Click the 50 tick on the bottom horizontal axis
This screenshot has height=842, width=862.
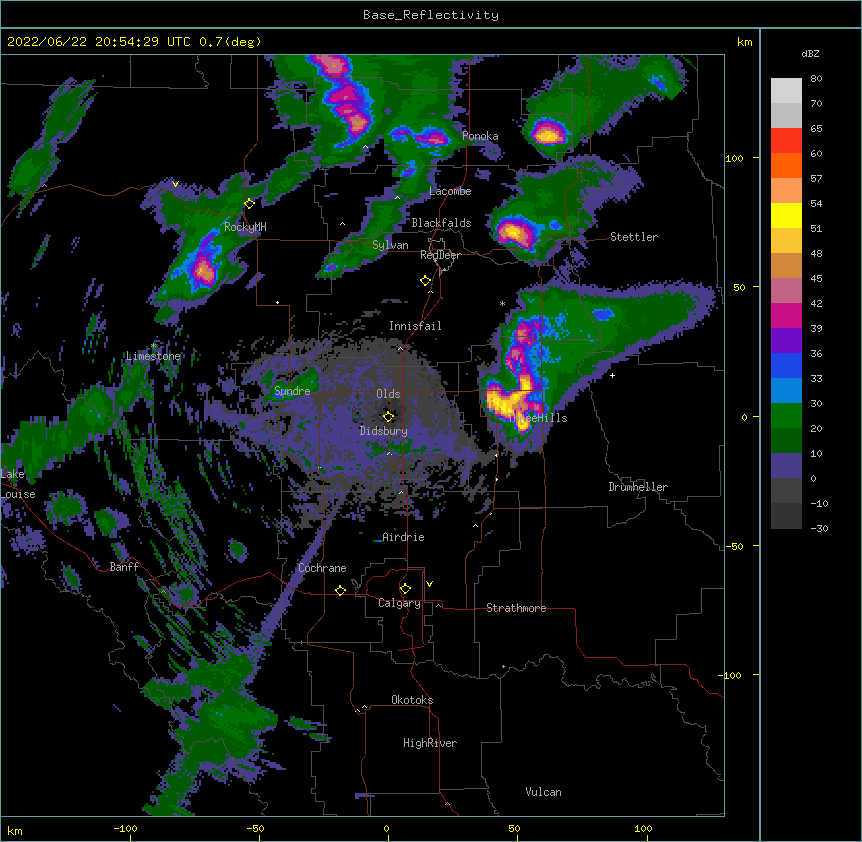tap(514, 828)
